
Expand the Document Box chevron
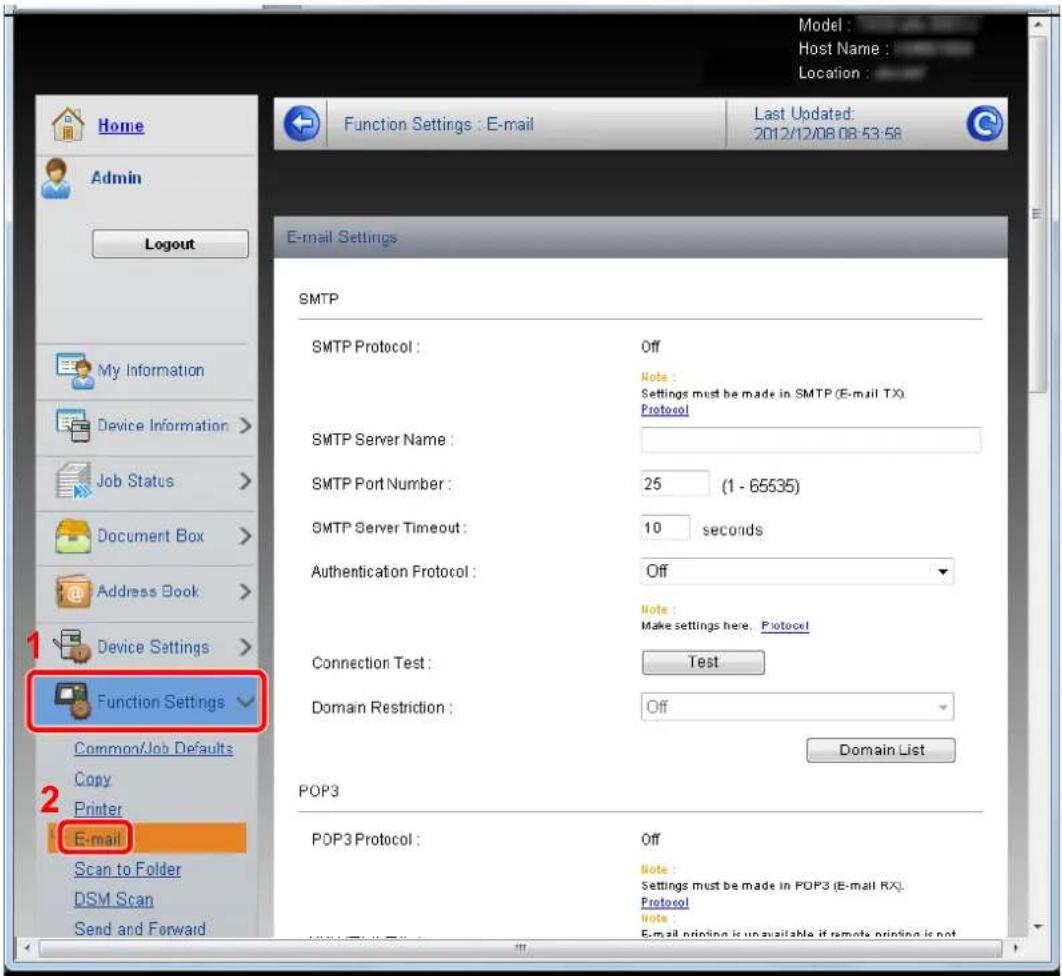[x=245, y=536]
